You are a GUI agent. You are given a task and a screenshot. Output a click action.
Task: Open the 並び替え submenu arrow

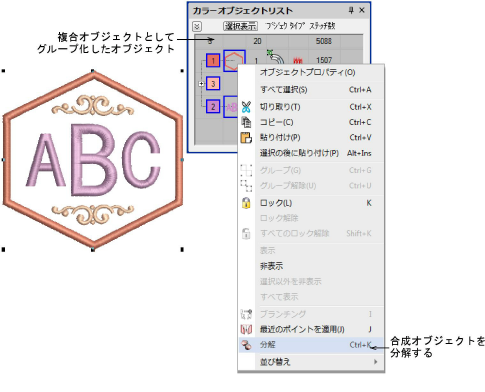(x=376, y=362)
